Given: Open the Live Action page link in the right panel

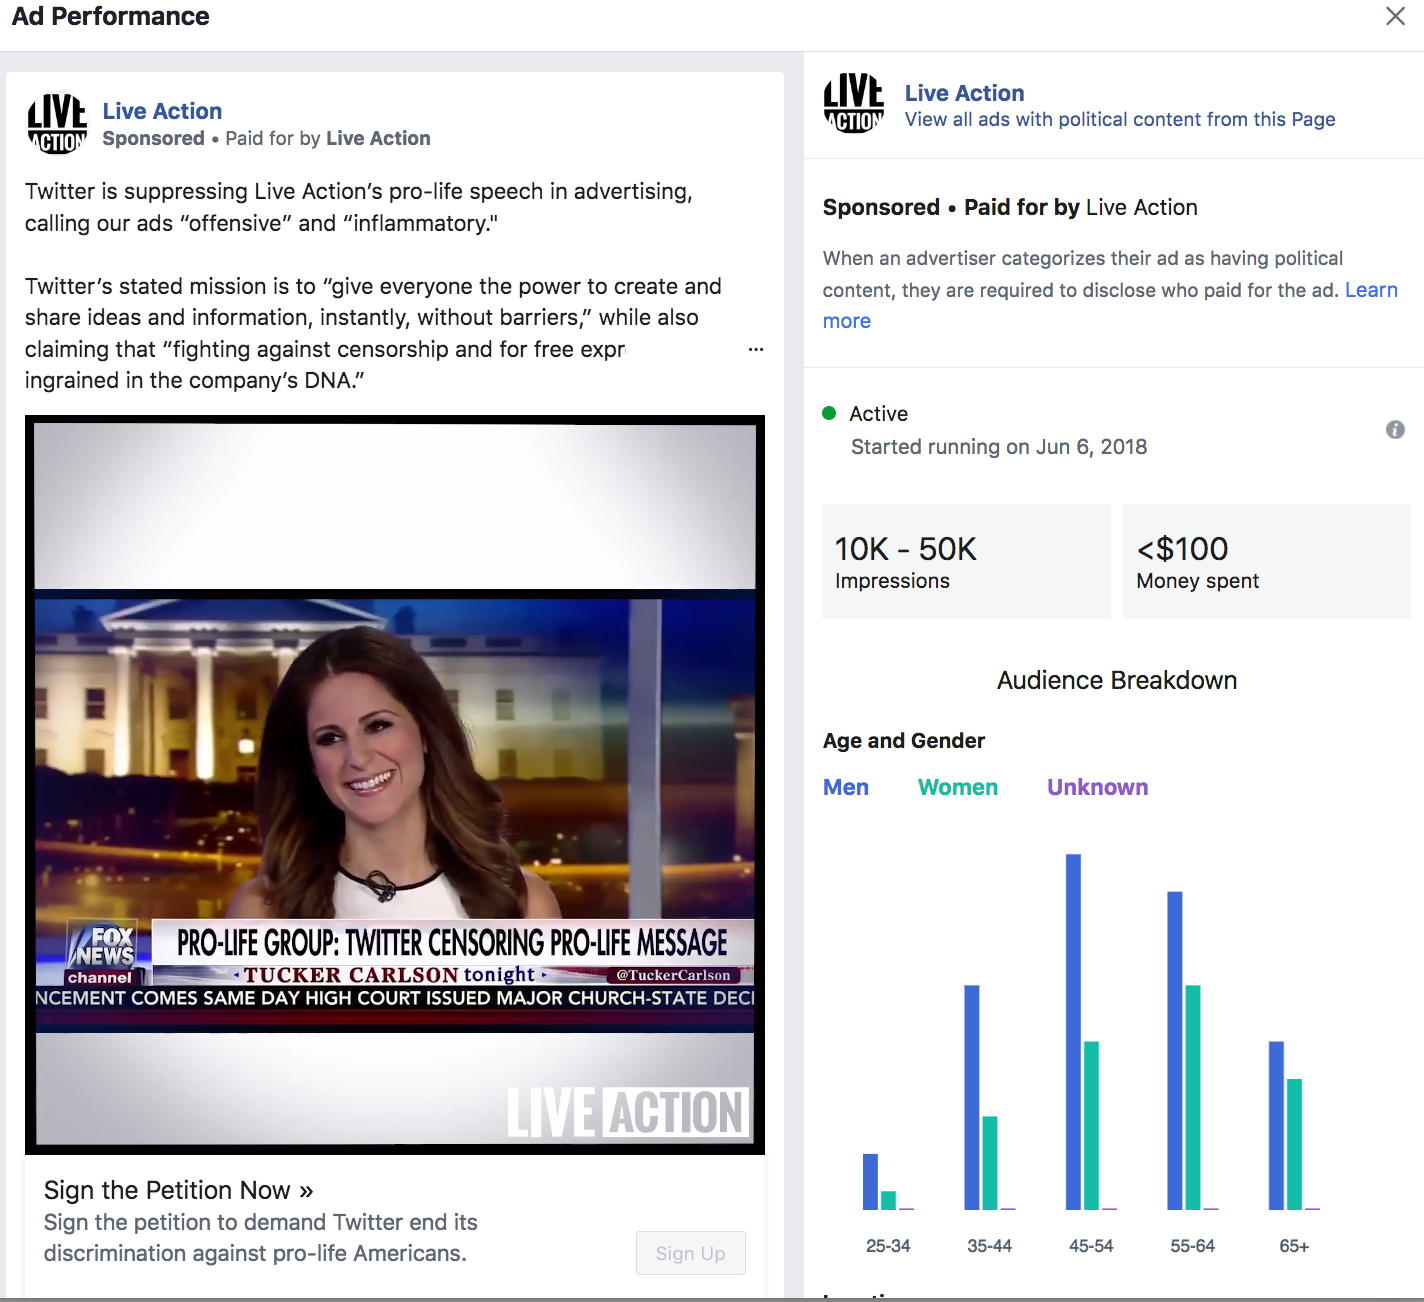Looking at the screenshot, I should pyautogui.click(x=964, y=93).
